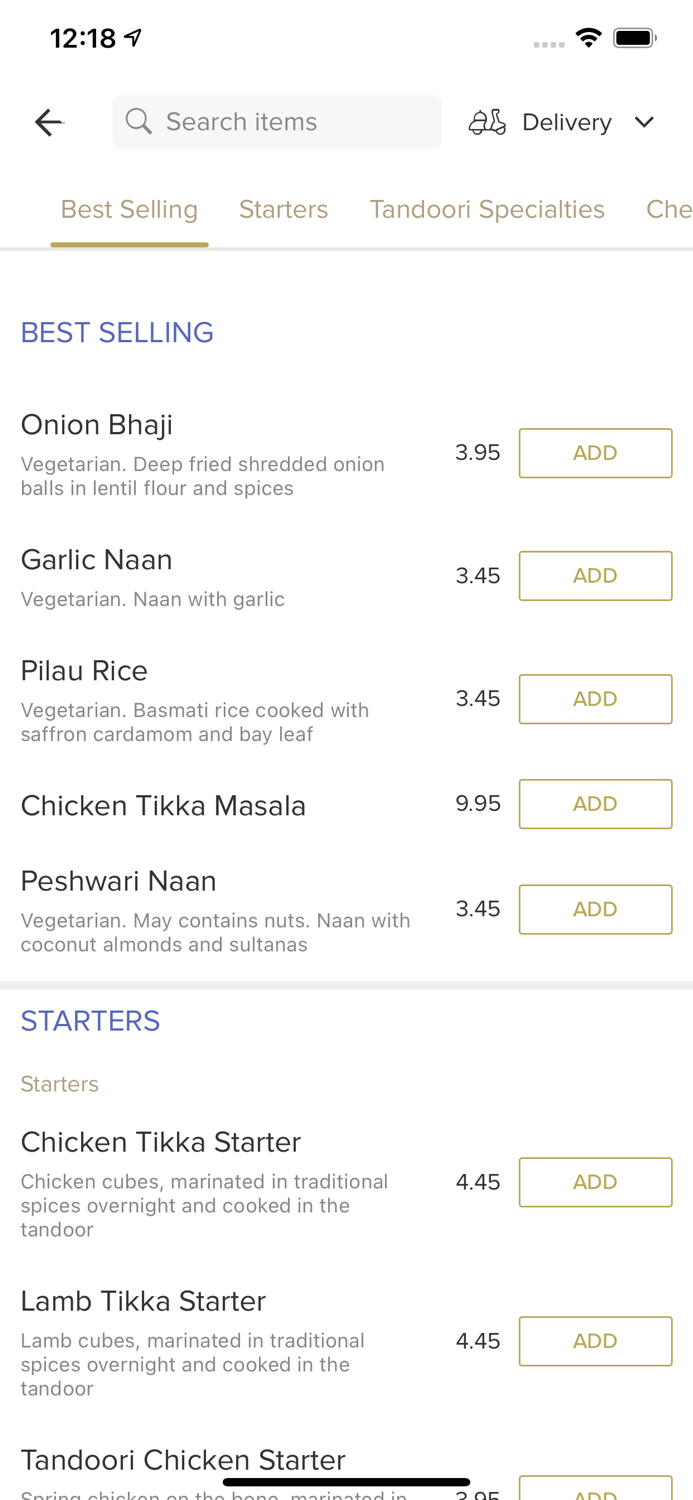
Task: Open the Tandoori Specialties tab
Action: click(487, 209)
